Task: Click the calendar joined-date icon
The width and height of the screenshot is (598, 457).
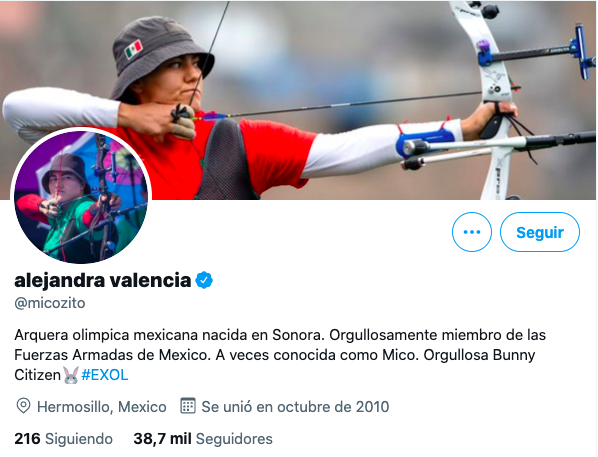Action: (x=188, y=406)
